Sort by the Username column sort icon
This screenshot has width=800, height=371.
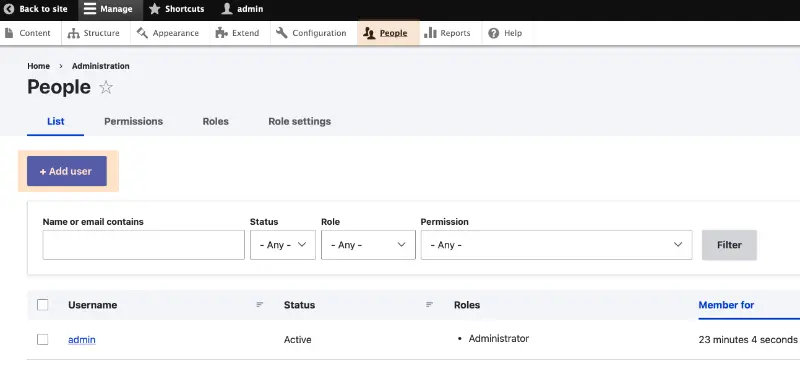pos(260,305)
